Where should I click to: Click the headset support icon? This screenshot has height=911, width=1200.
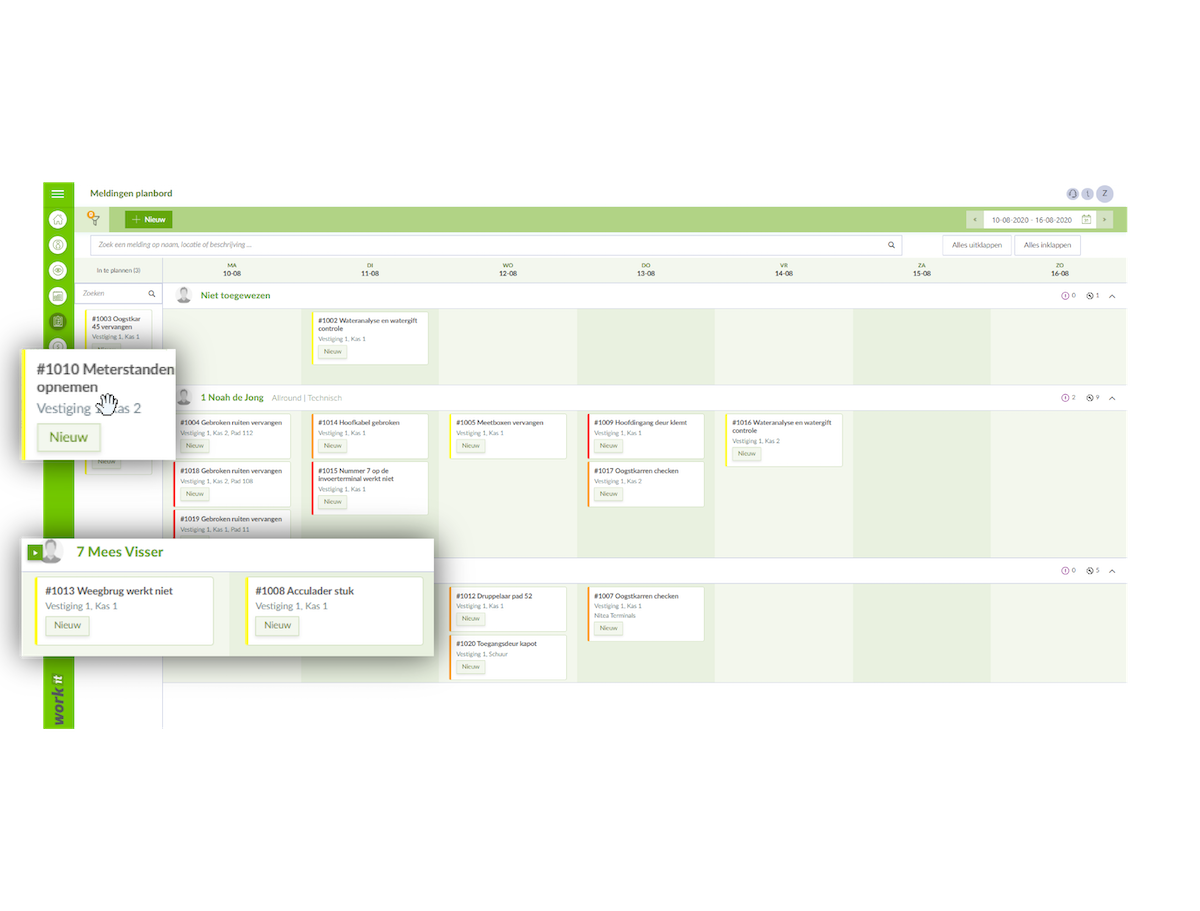click(x=1072, y=194)
